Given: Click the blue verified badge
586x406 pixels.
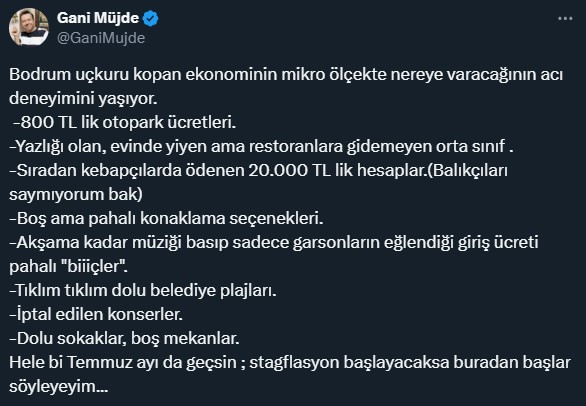Looking at the screenshot, I should [151, 18].
